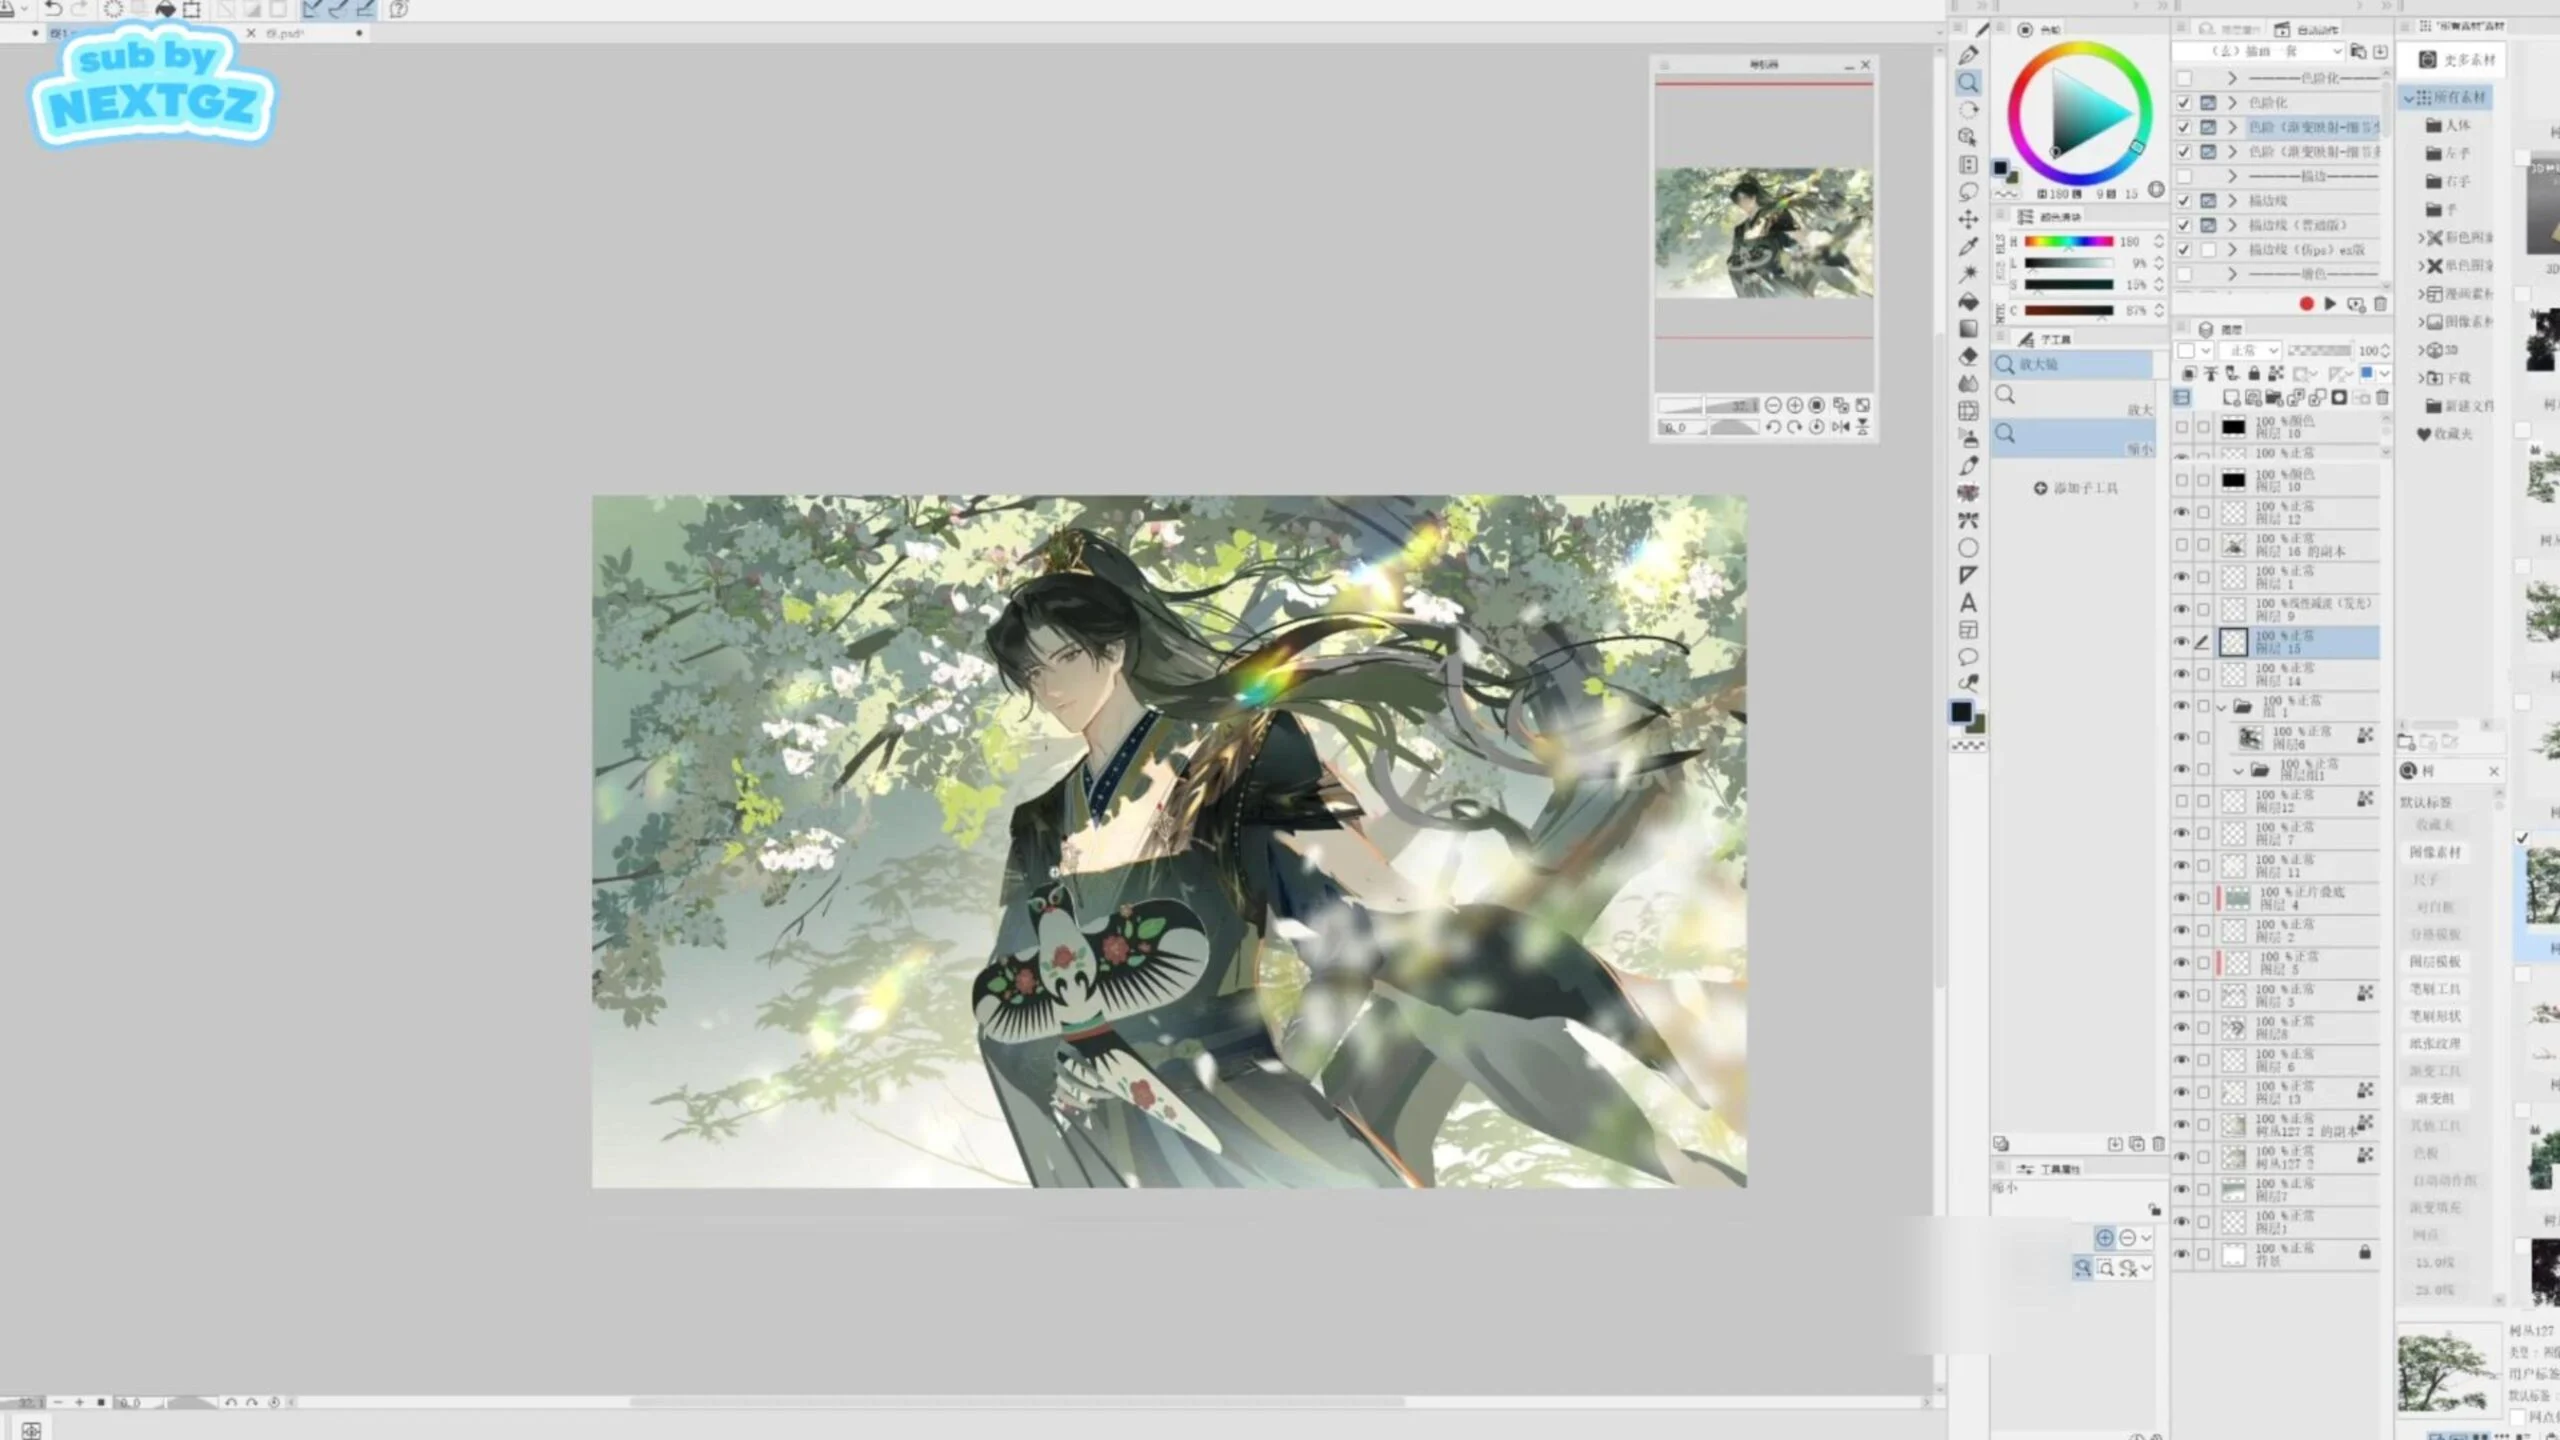2560x1440 pixels.
Task: Select the Rotate view tool
Action: tap(1968, 110)
